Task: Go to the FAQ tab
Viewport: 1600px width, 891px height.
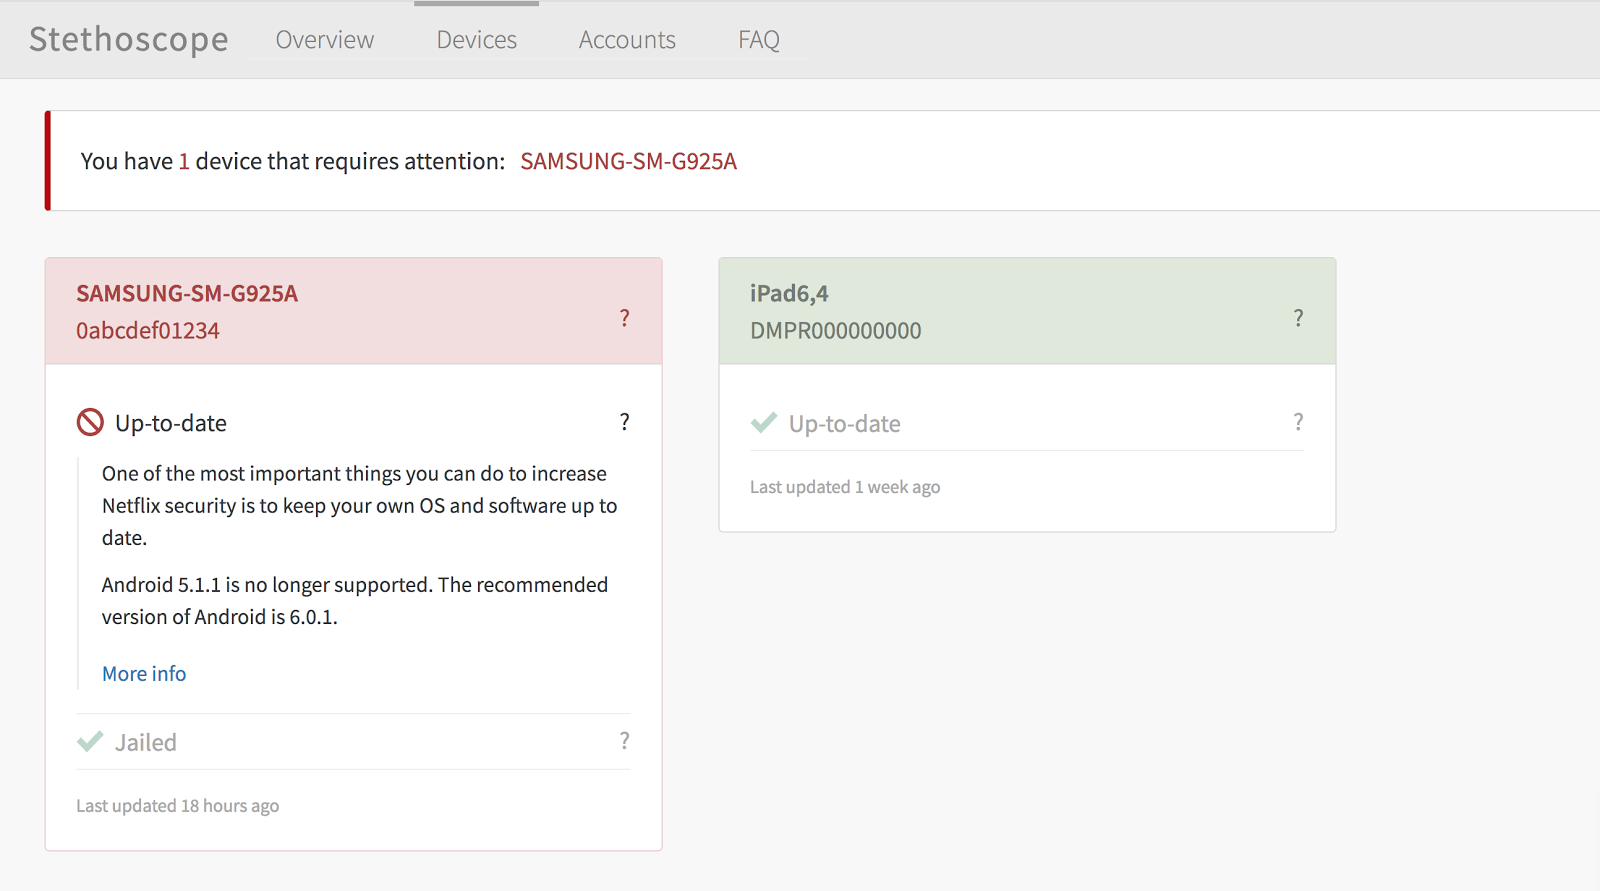Action: (758, 40)
